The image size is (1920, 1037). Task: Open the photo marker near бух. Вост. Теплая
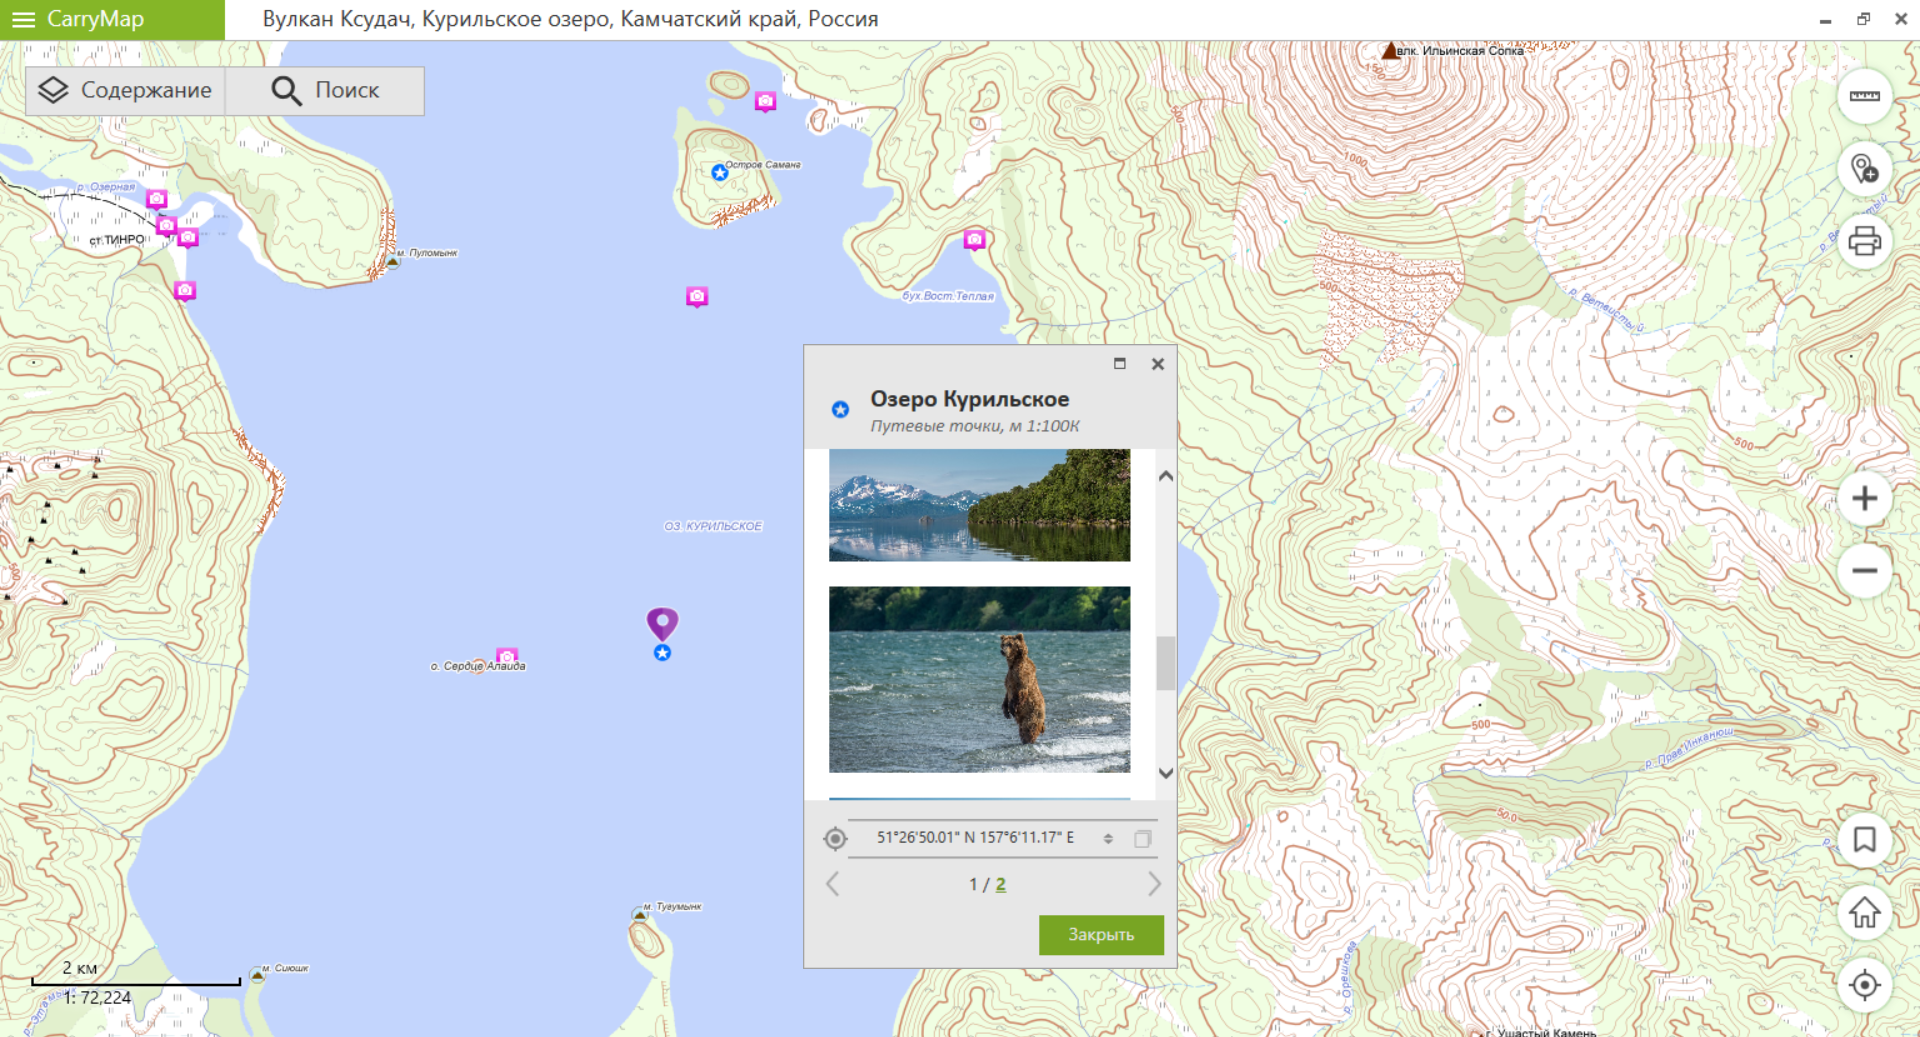(x=974, y=239)
